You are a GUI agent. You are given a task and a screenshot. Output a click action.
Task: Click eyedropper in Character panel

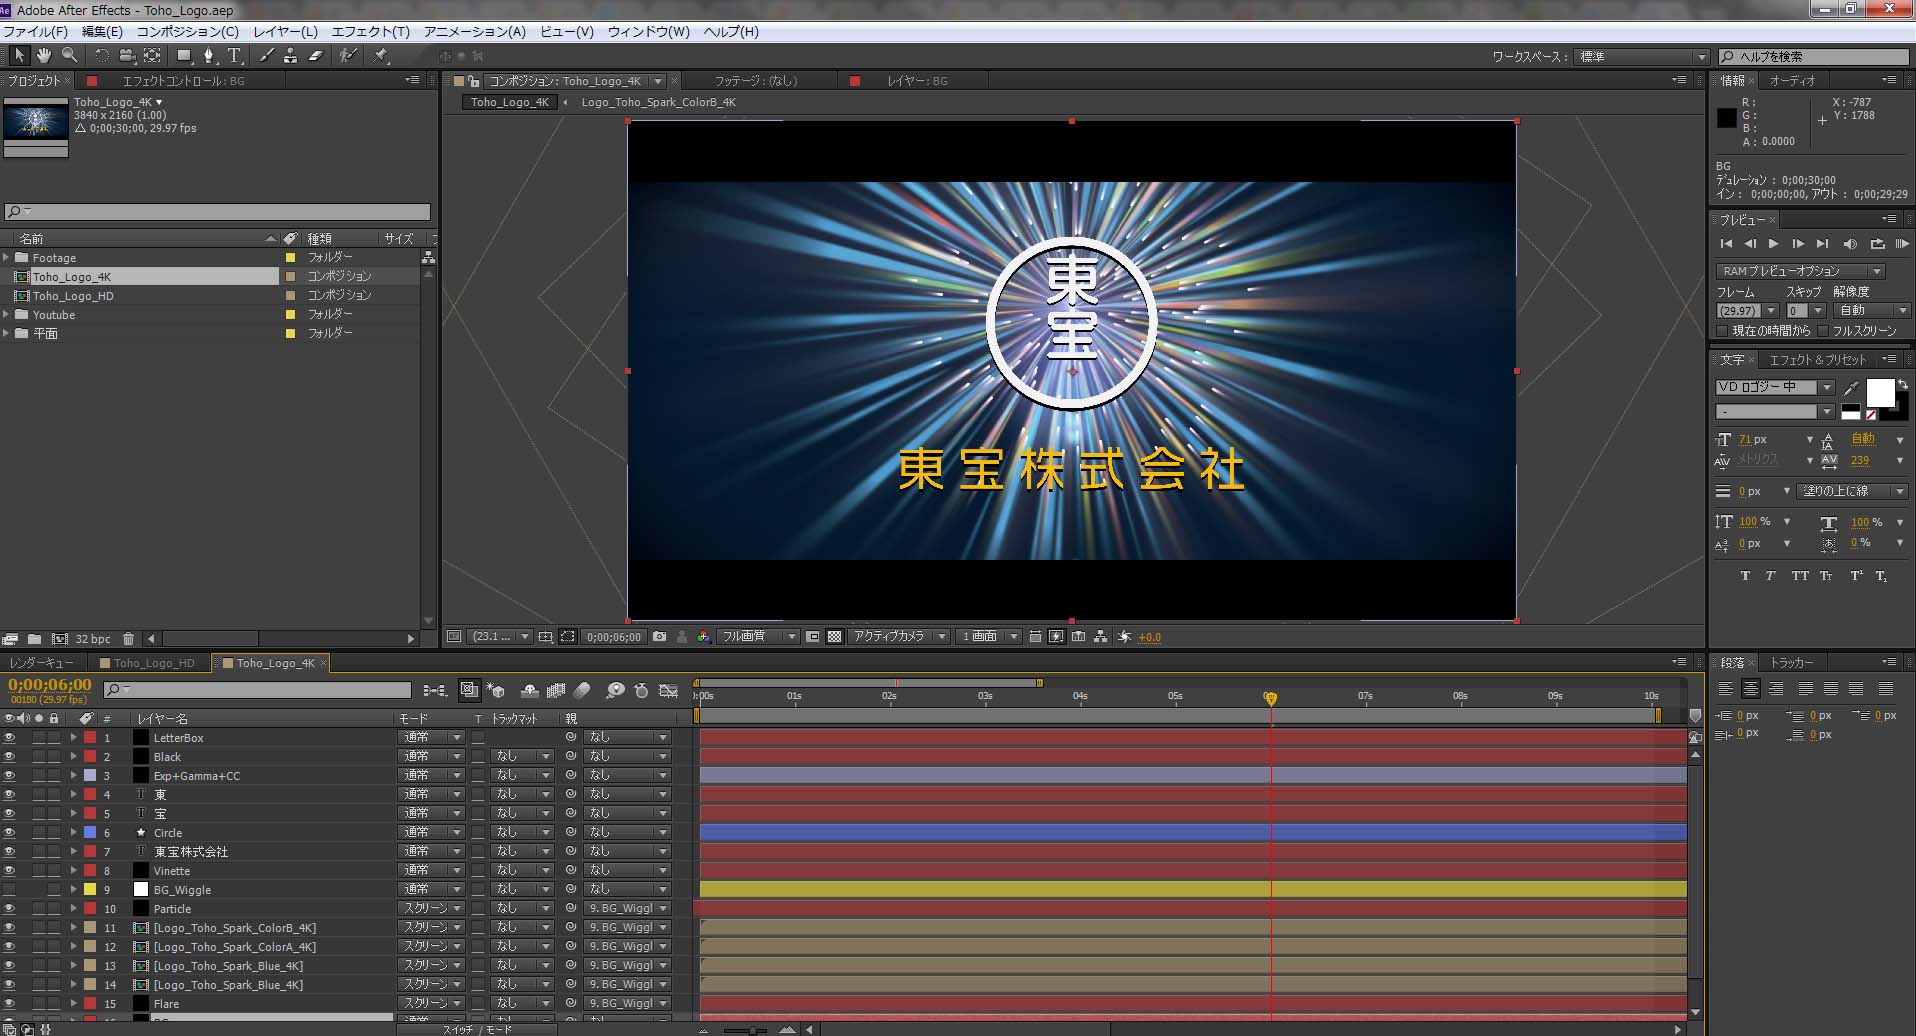1851,388
